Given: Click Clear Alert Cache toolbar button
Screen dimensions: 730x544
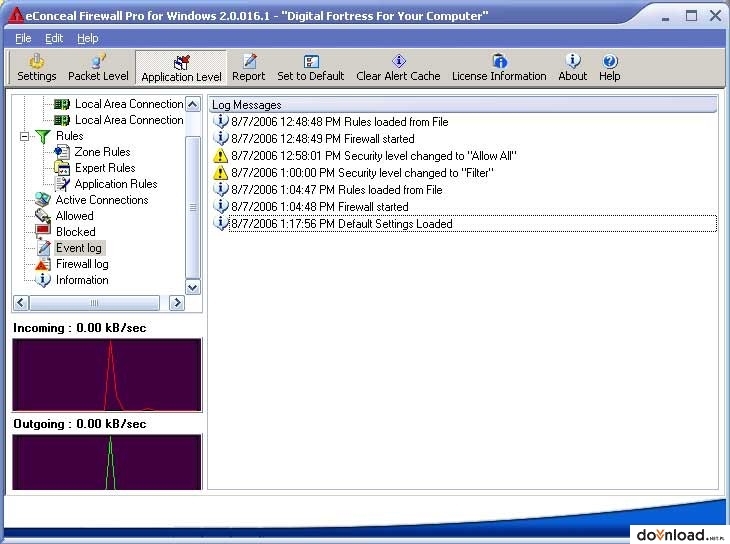Looking at the screenshot, I should [x=398, y=68].
